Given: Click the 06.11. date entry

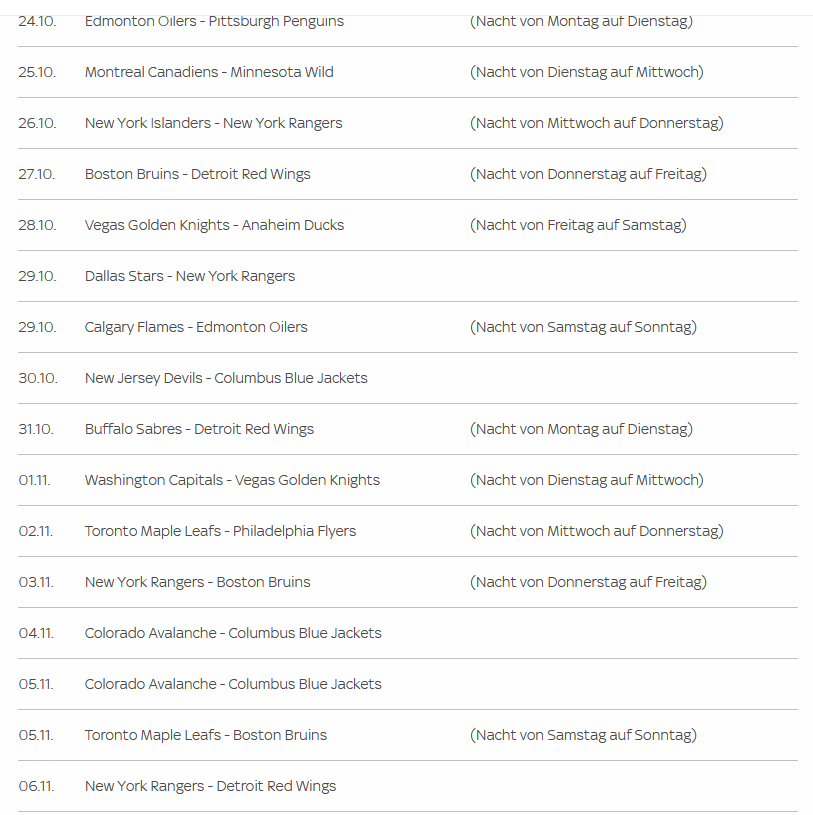Looking at the screenshot, I should click(x=36, y=786).
